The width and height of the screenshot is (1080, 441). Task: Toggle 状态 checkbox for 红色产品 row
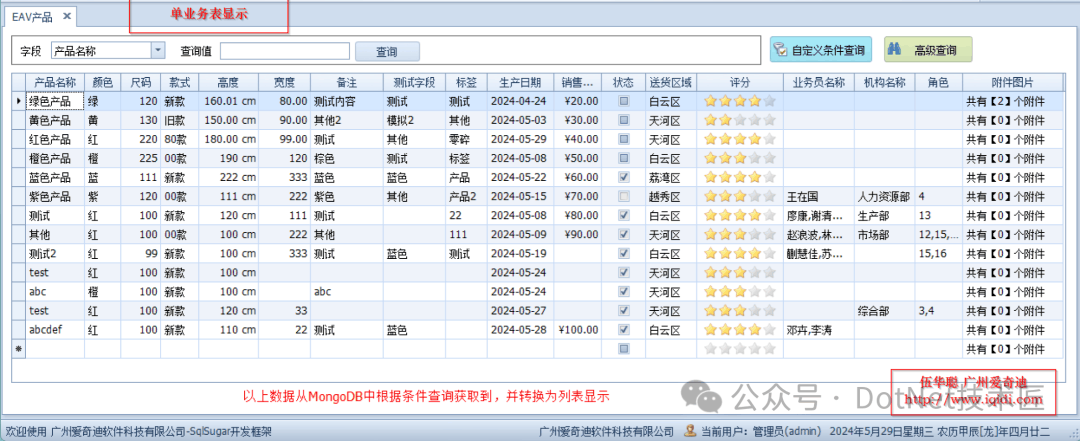click(x=624, y=139)
